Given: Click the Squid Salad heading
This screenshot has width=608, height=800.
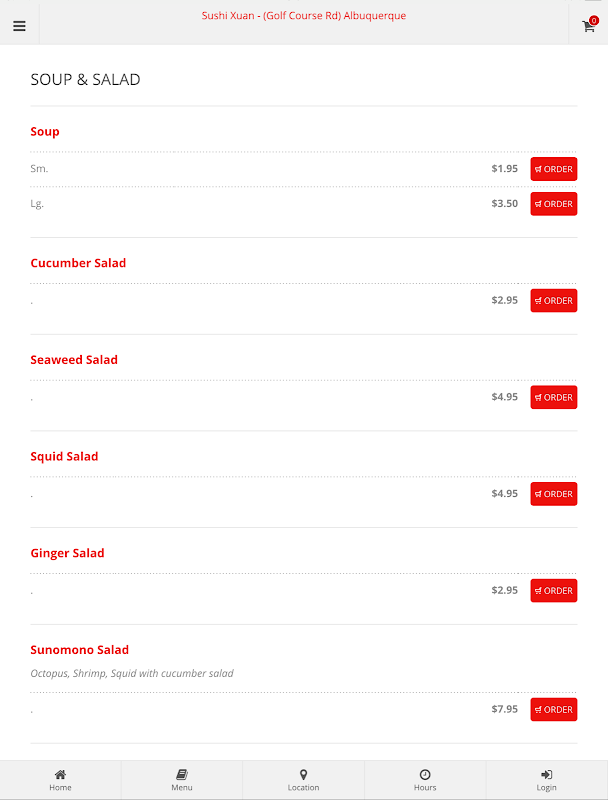Looking at the screenshot, I should [x=64, y=457].
